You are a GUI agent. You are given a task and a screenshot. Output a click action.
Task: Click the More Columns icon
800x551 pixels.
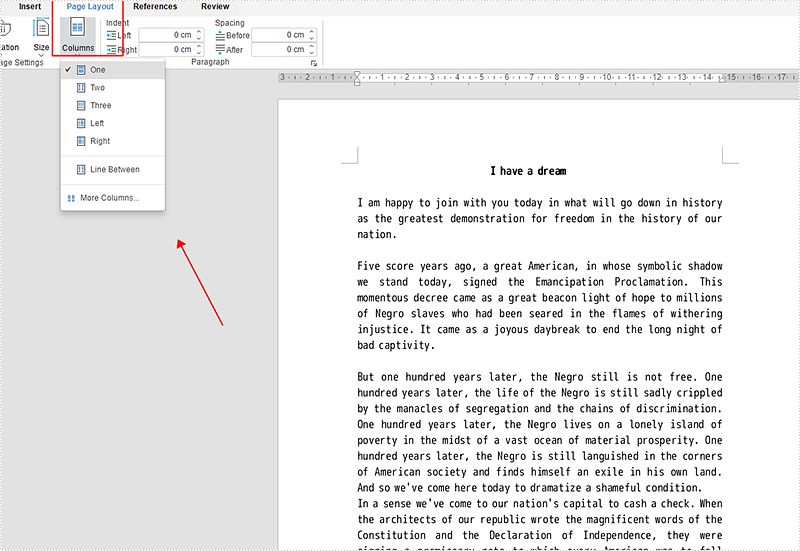71,198
